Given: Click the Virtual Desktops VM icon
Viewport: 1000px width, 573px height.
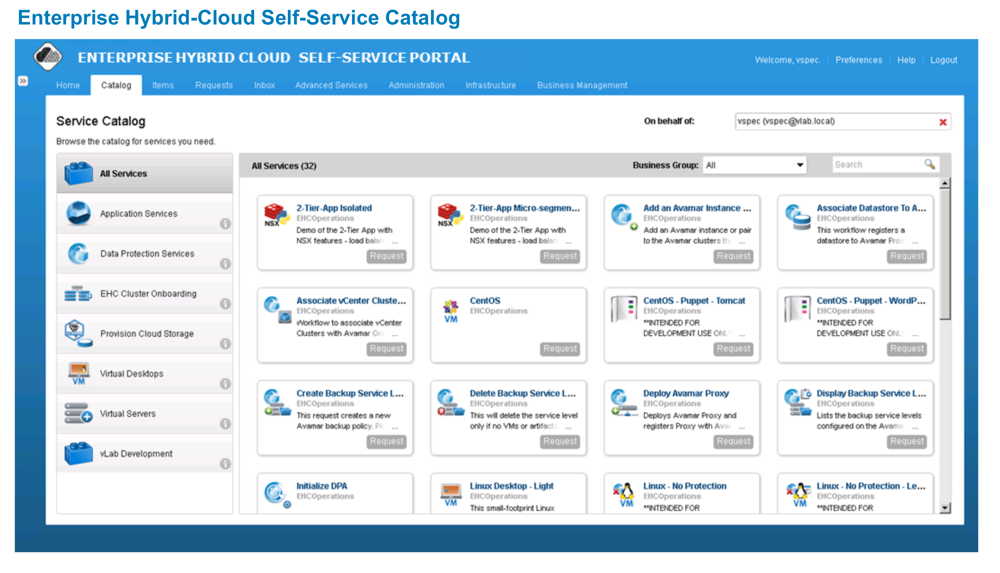Looking at the screenshot, I should pyautogui.click(x=78, y=373).
